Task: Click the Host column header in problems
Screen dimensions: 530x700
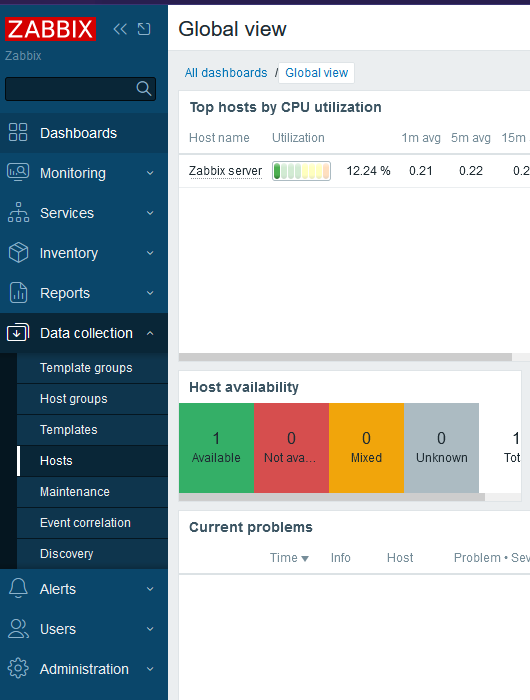Action: tap(400, 558)
